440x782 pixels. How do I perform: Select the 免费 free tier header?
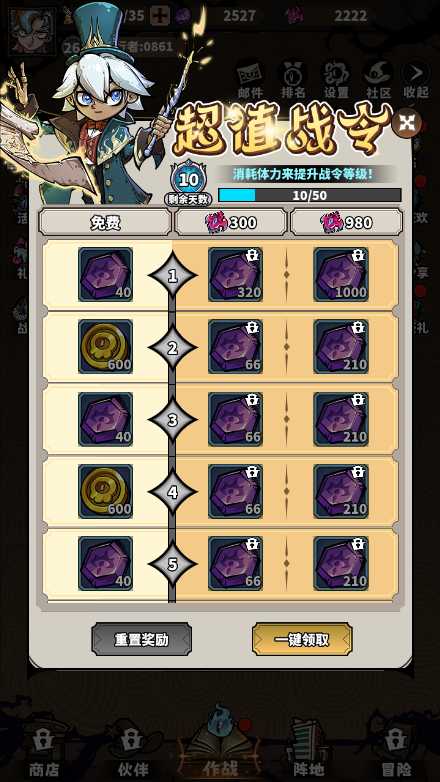coord(105,222)
